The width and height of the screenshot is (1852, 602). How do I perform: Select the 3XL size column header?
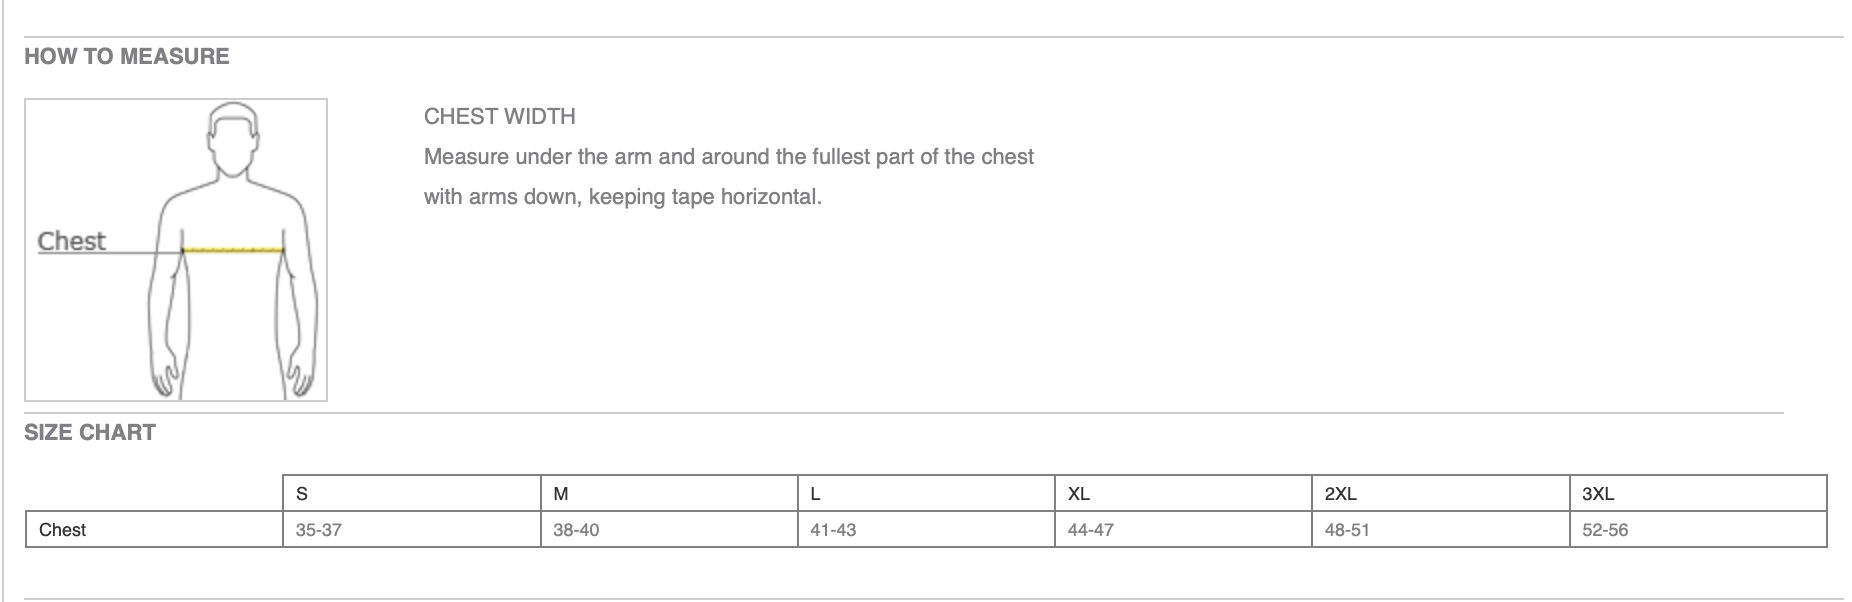(x=1698, y=493)
